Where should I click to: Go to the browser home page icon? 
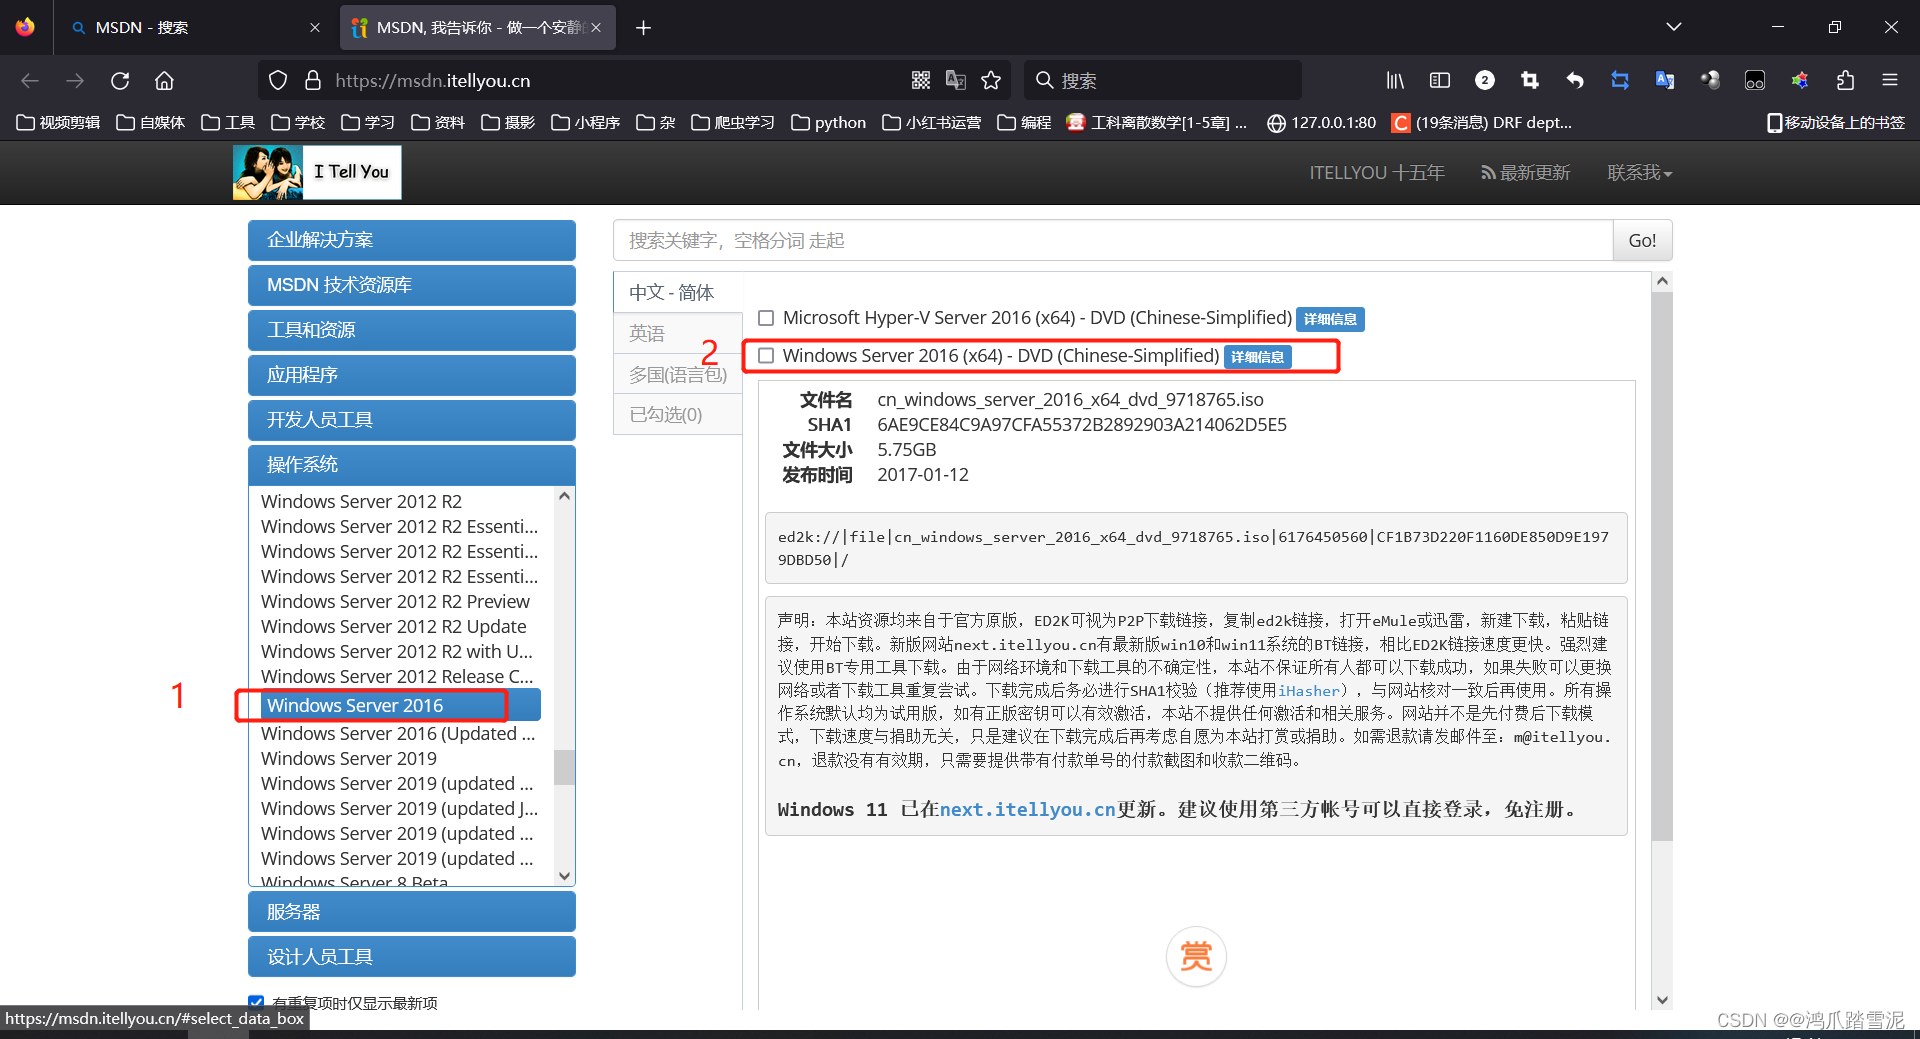tap(164, 81)
